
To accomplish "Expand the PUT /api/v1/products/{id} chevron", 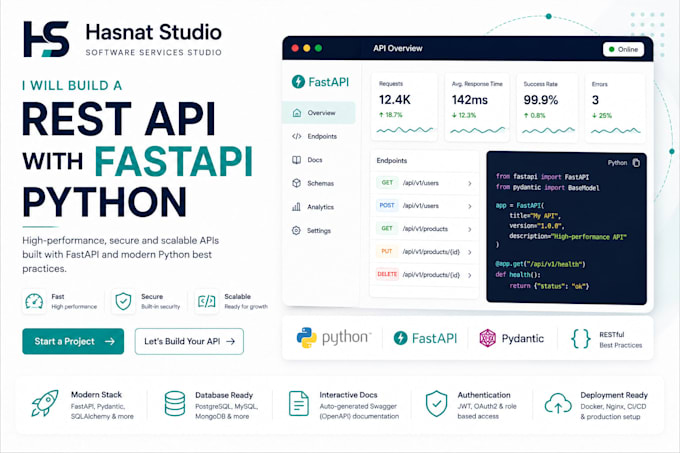I will tap(470, 252).
